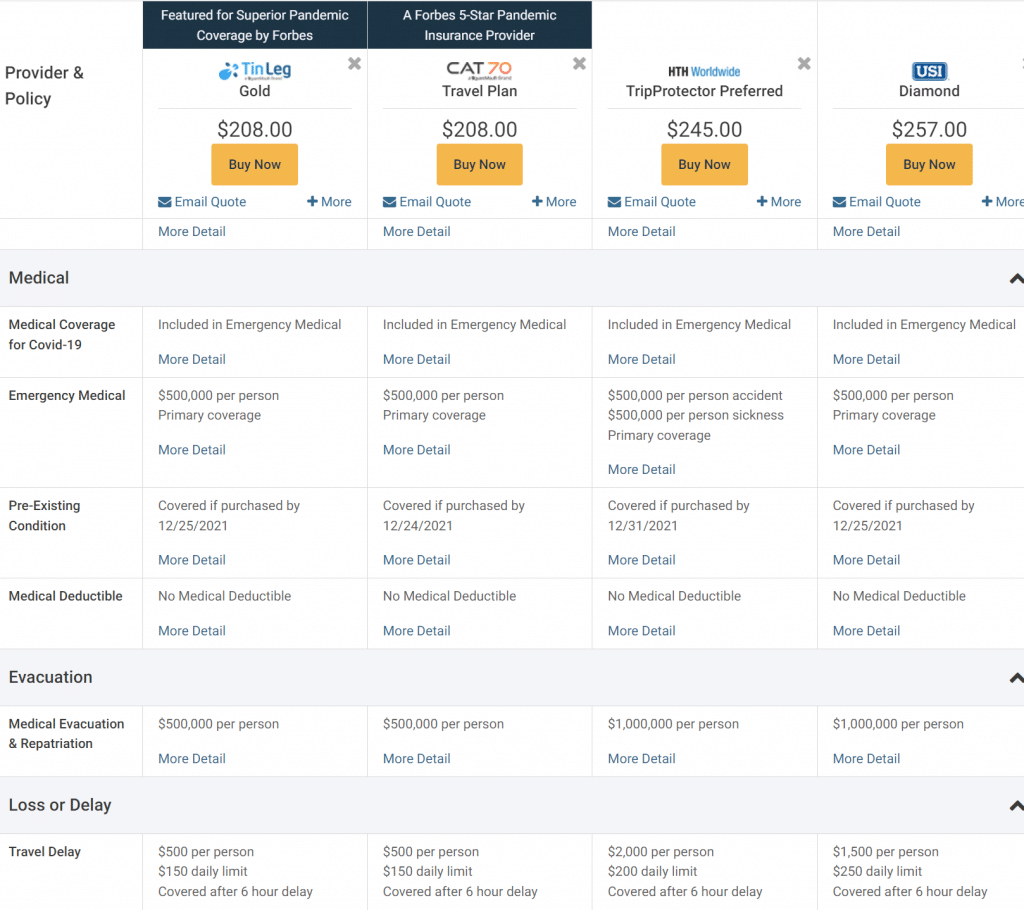This screenshot has width=1024, height=910.
Task: Click the HTH Worldwide logo
Action: (704, 71)
